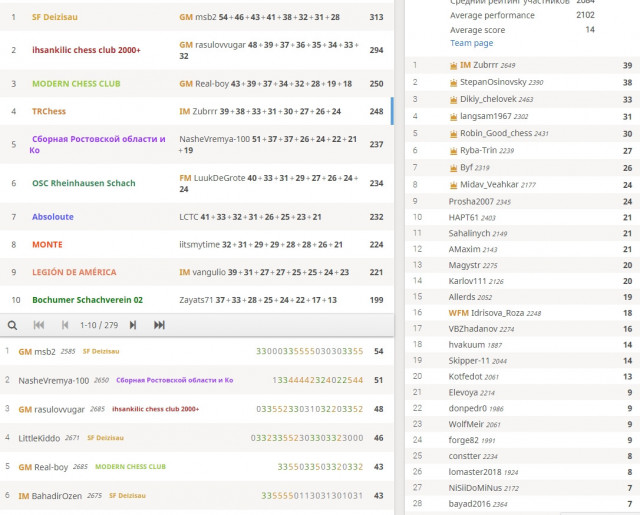Click LCTC leader in Absoloute row
Screen dimensions: 640x515
tap(189, 217)
